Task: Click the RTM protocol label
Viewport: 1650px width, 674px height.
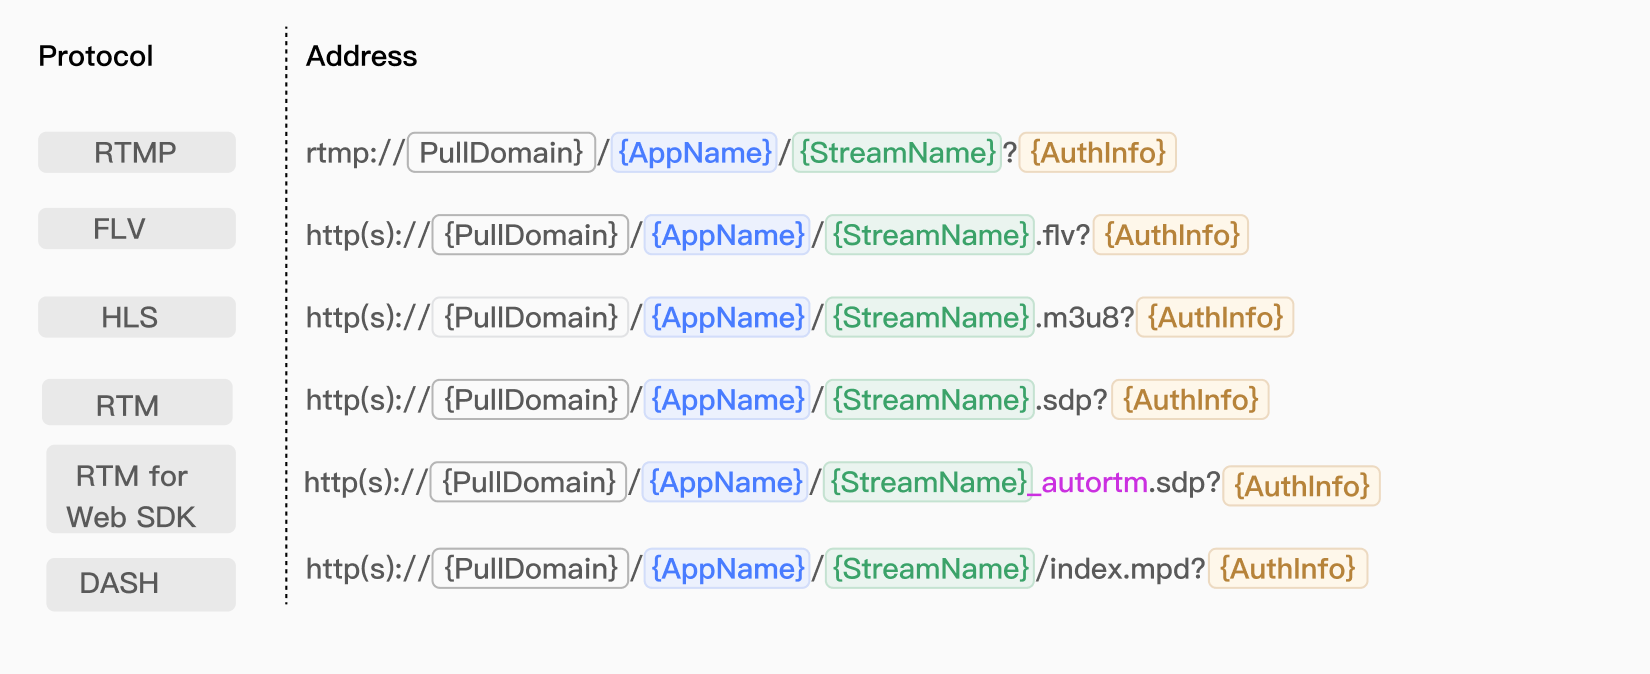Action: click(x=137, y=402)
